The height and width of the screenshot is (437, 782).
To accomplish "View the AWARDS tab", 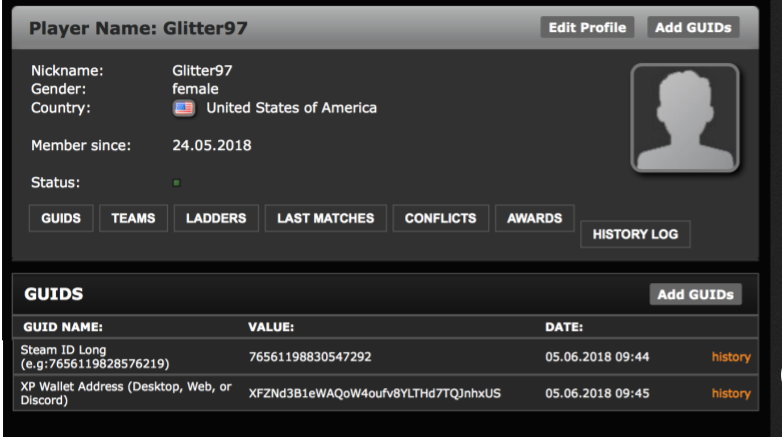I will point(535,218).
